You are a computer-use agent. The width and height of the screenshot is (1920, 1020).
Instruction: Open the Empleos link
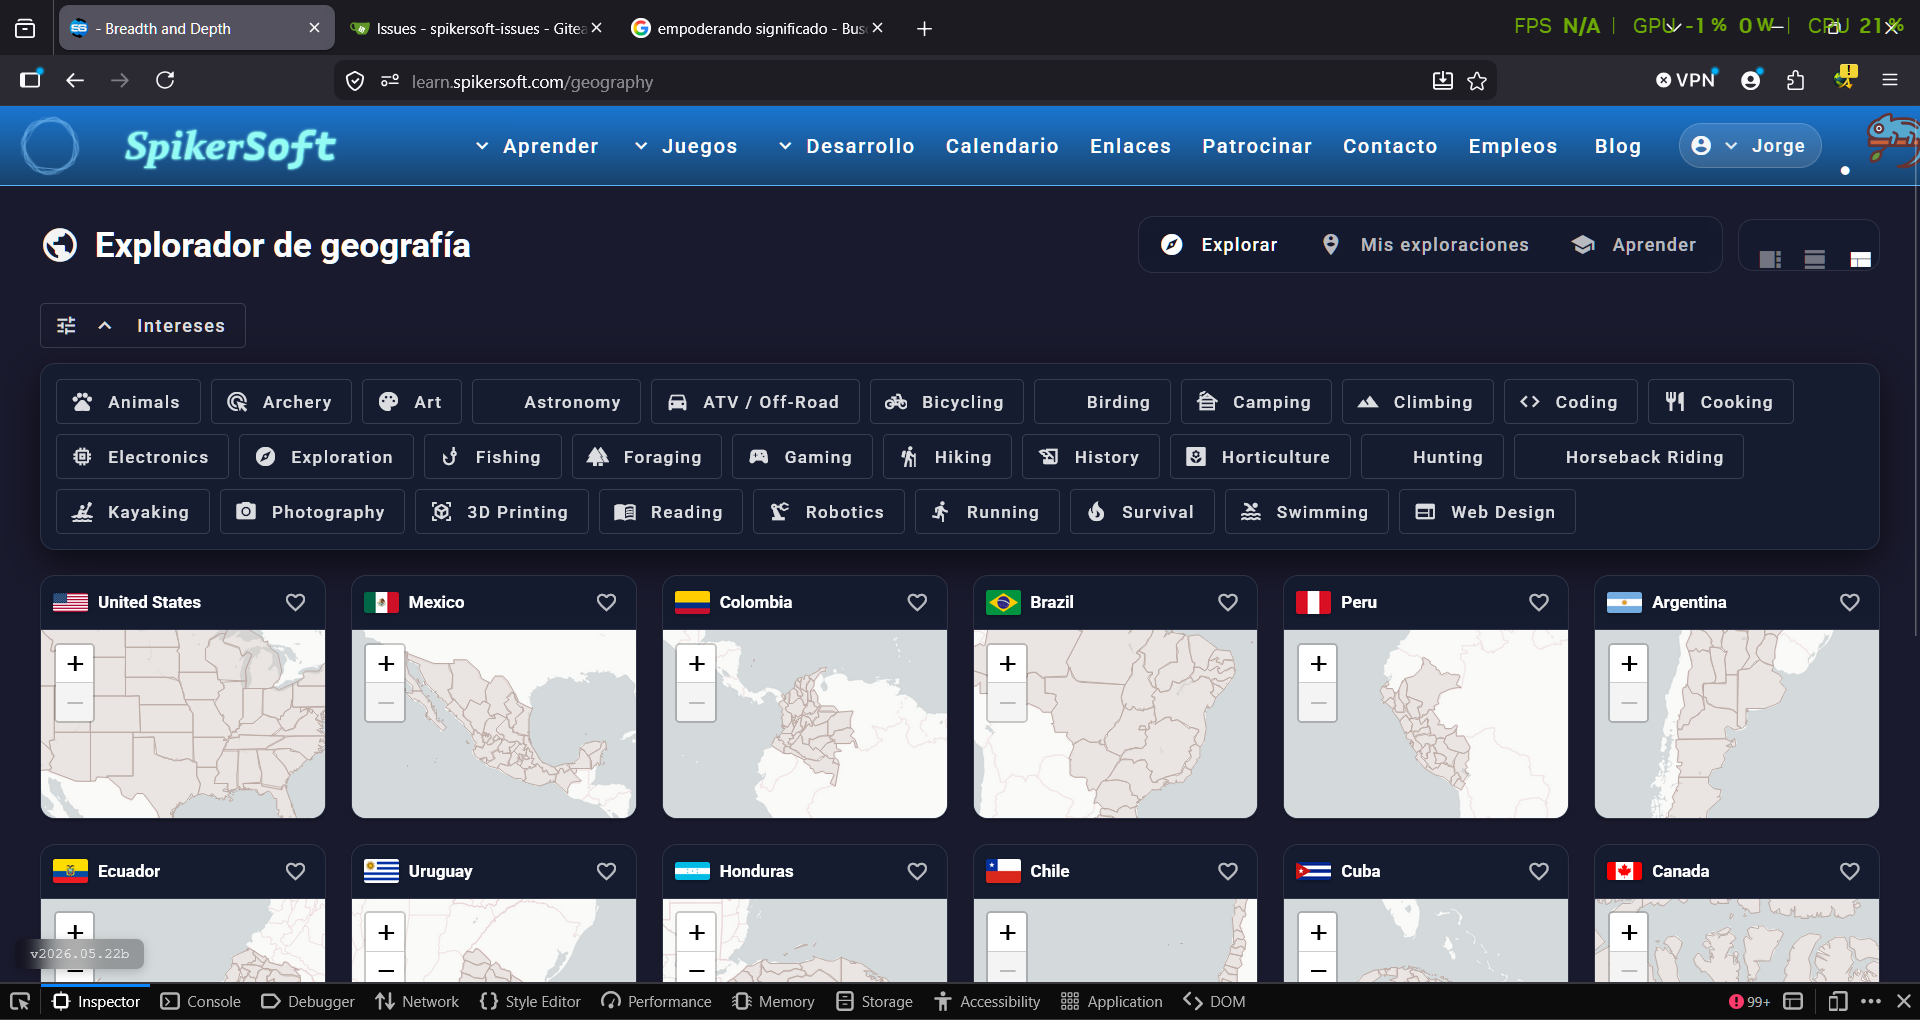1513,146
